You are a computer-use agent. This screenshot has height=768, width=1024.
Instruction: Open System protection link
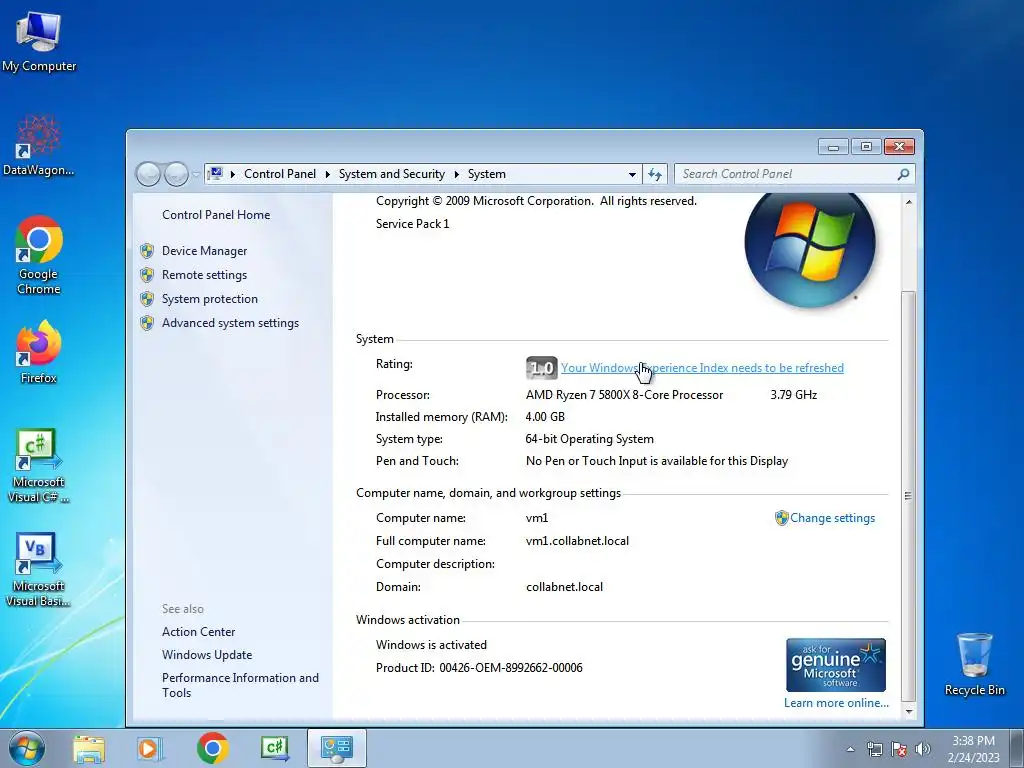[210, 299]
